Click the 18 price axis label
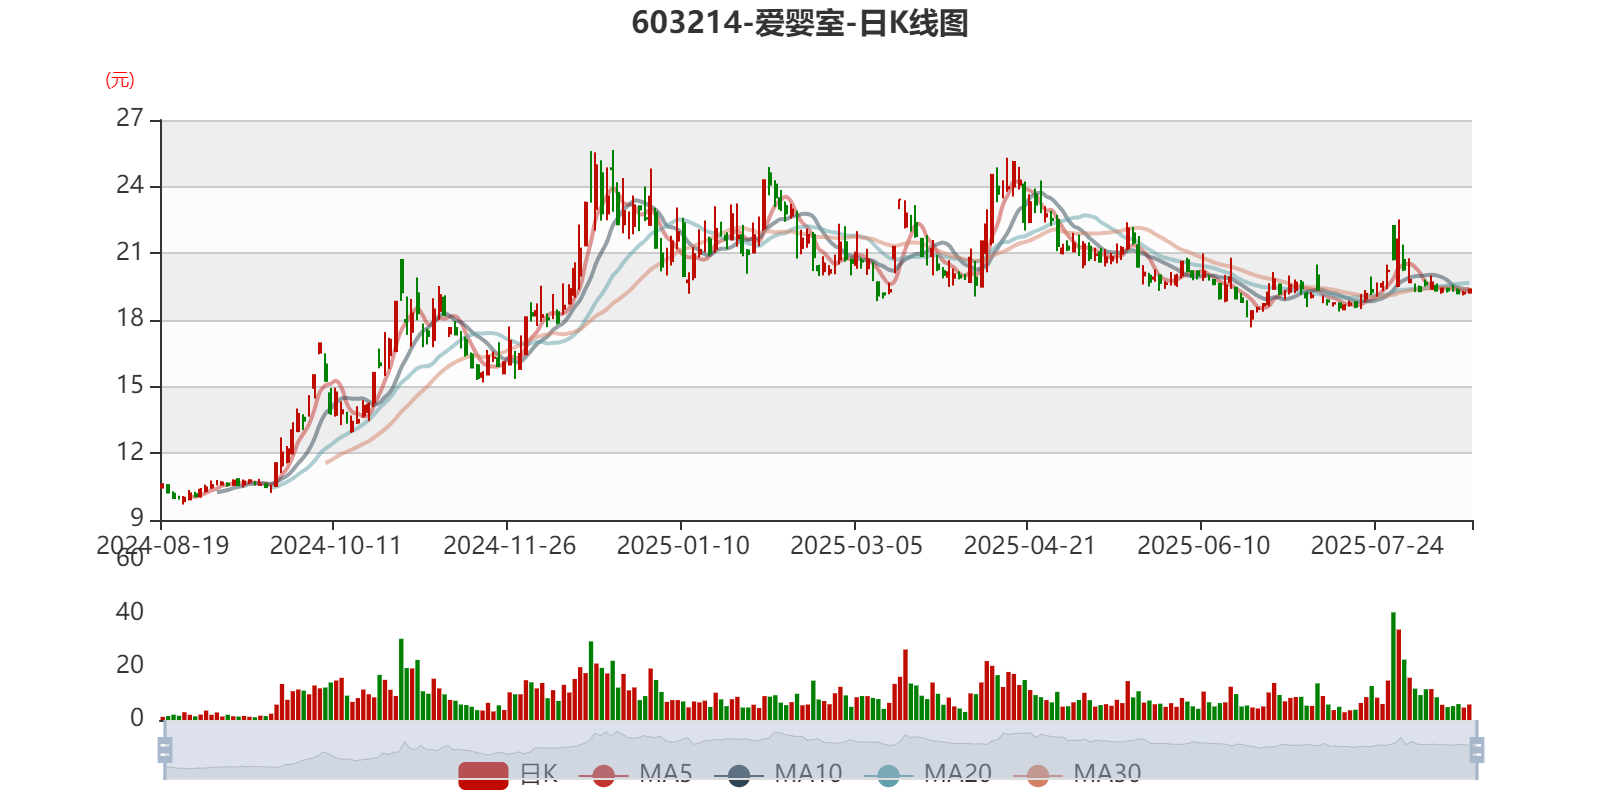This screenshot has height=800, width=1600. pos(130,319)
